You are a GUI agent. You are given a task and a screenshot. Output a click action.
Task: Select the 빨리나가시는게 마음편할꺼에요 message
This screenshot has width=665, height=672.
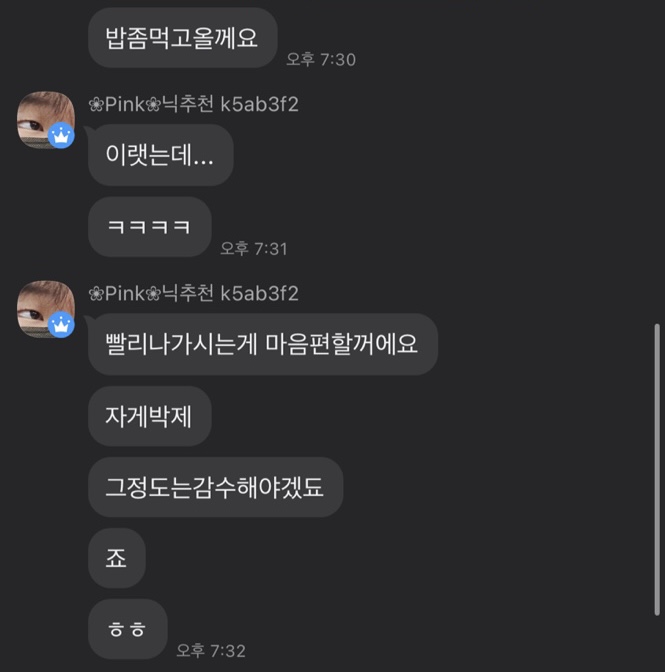coord(263,344)
